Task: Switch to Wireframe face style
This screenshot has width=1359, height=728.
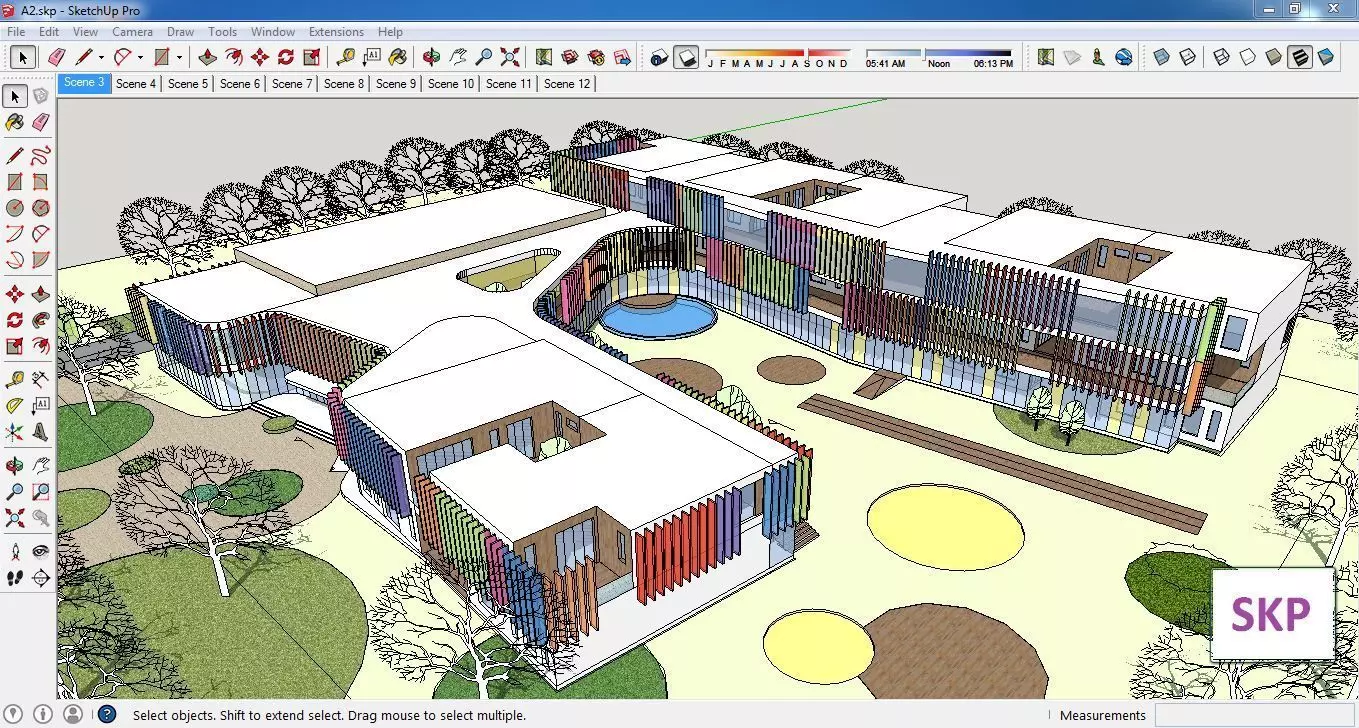Action: 1221,57
